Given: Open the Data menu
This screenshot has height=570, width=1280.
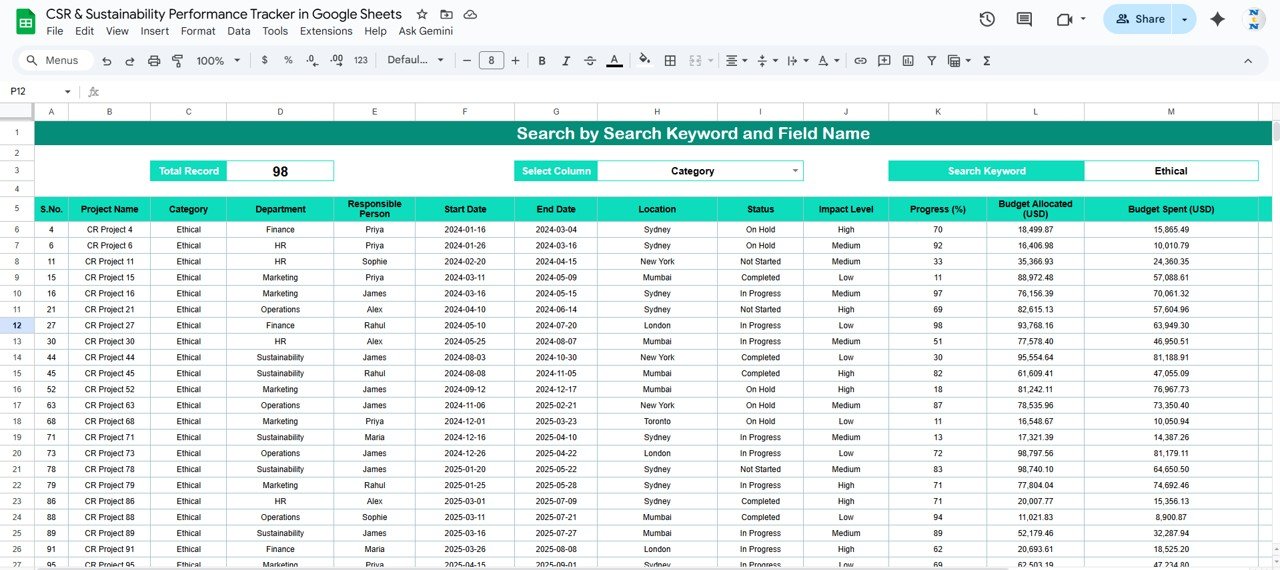Looking at the screenshot, I should pos(239,31).
